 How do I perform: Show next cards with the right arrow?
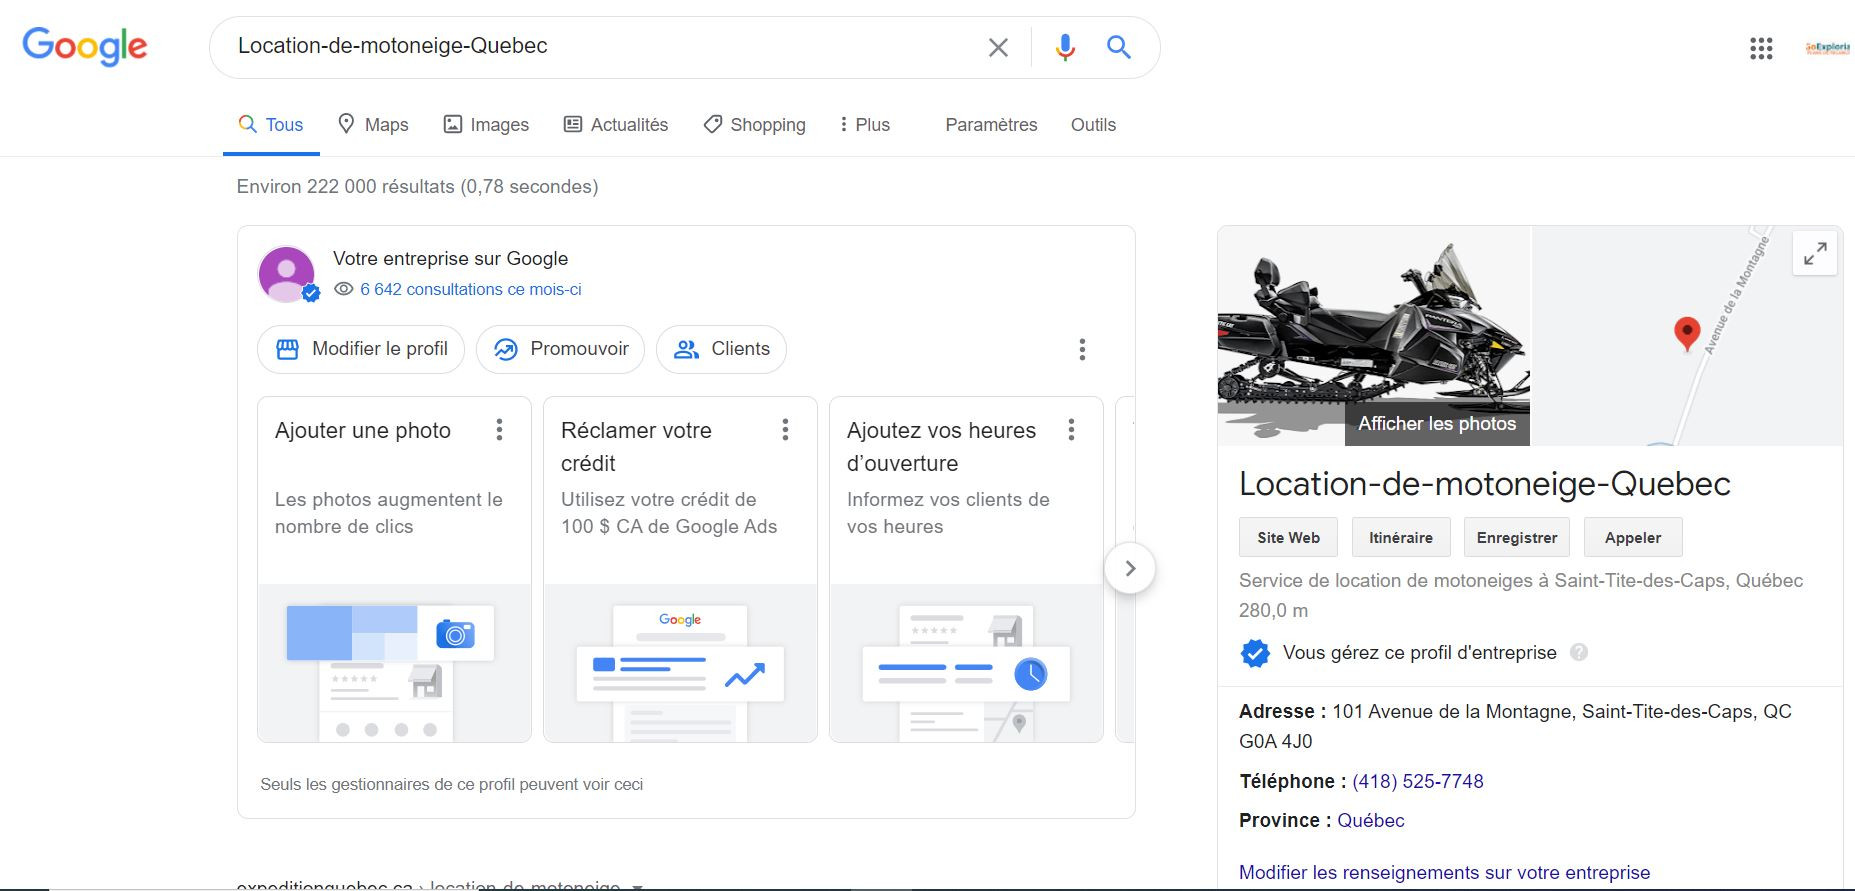tap(1130, 568)
